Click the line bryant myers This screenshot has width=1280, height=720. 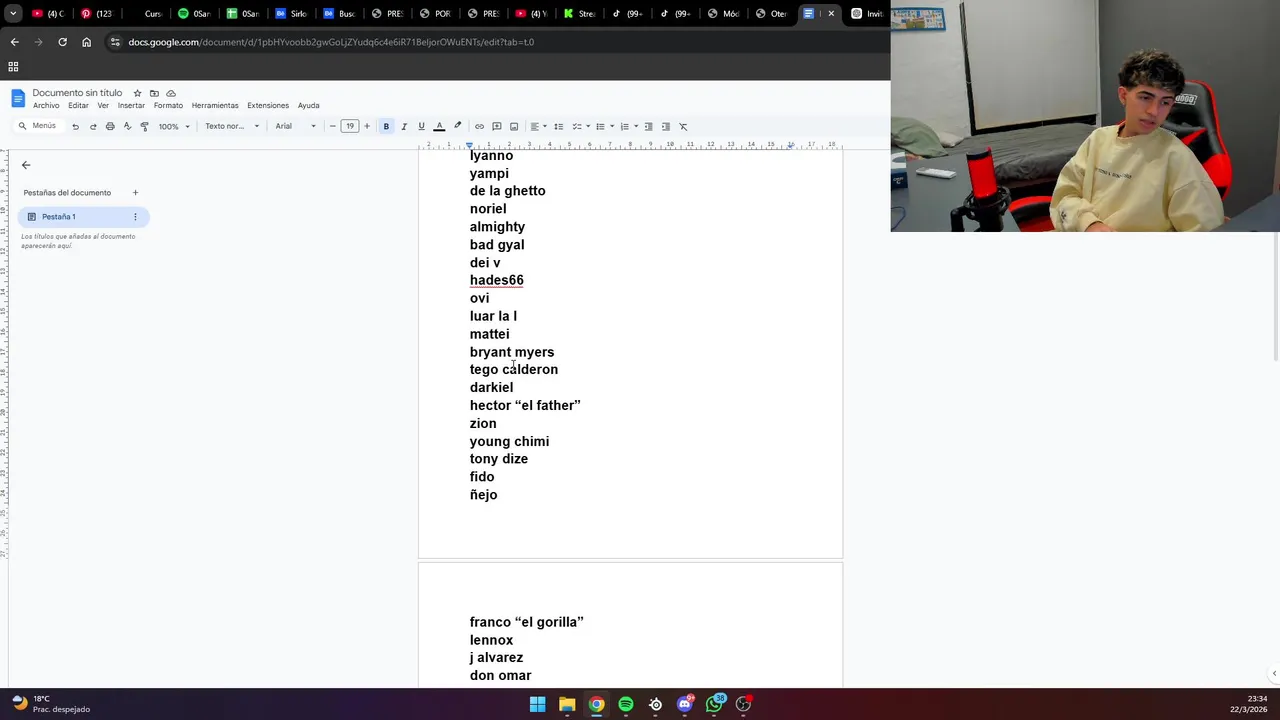[x=512, y=352]
